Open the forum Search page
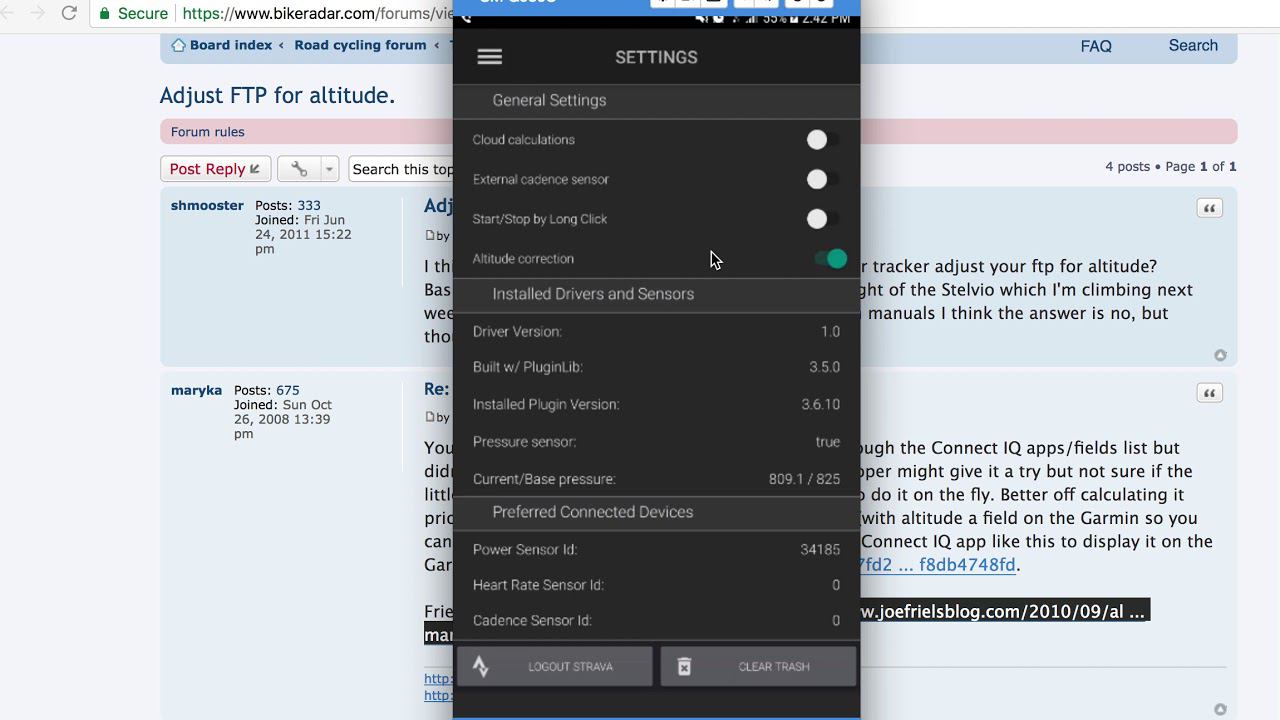The image size is (1280, 720). [x=1193, y=45]
